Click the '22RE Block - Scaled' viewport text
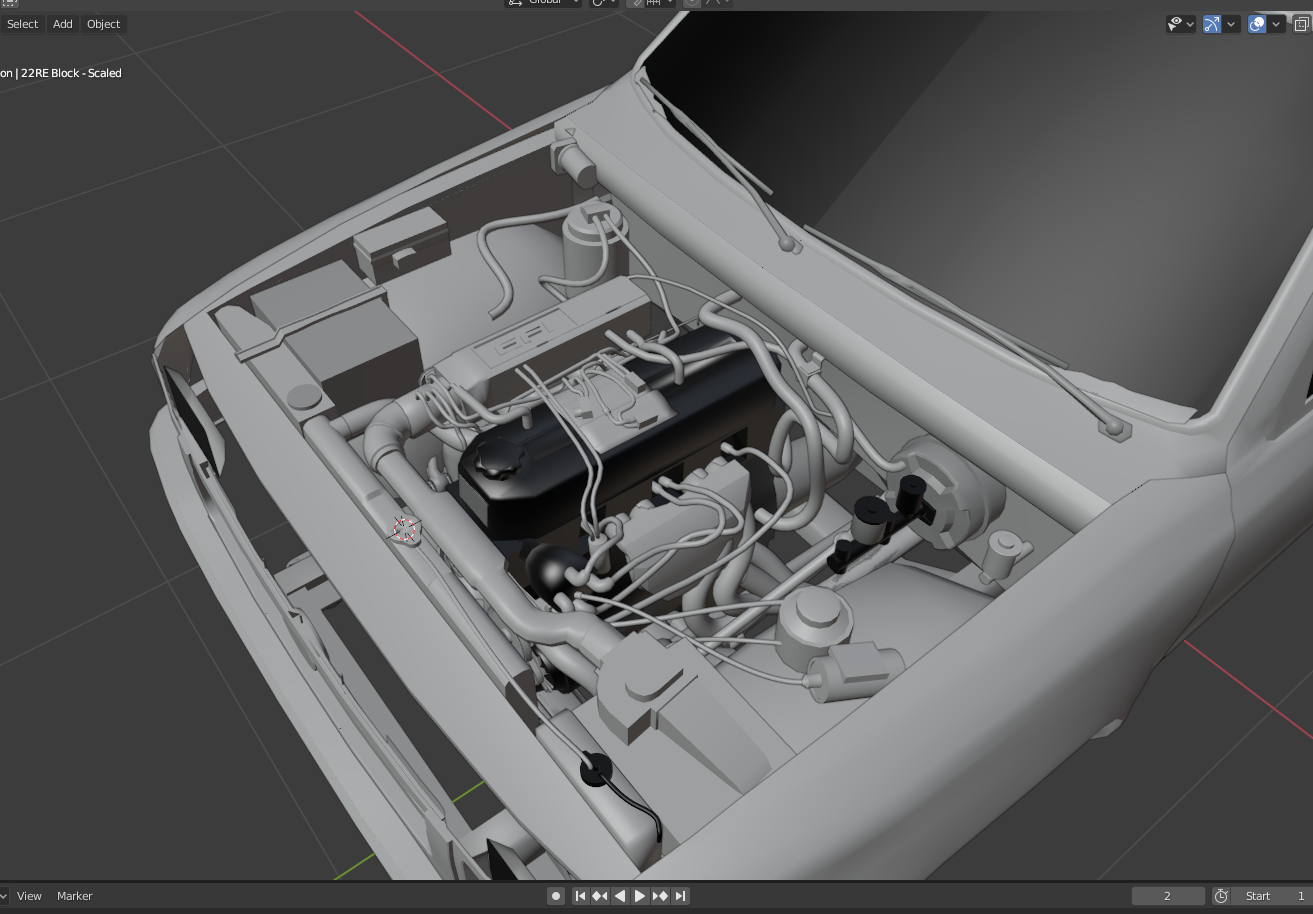Viewport: 1313px width, 914px height. [x=70, y=73]
